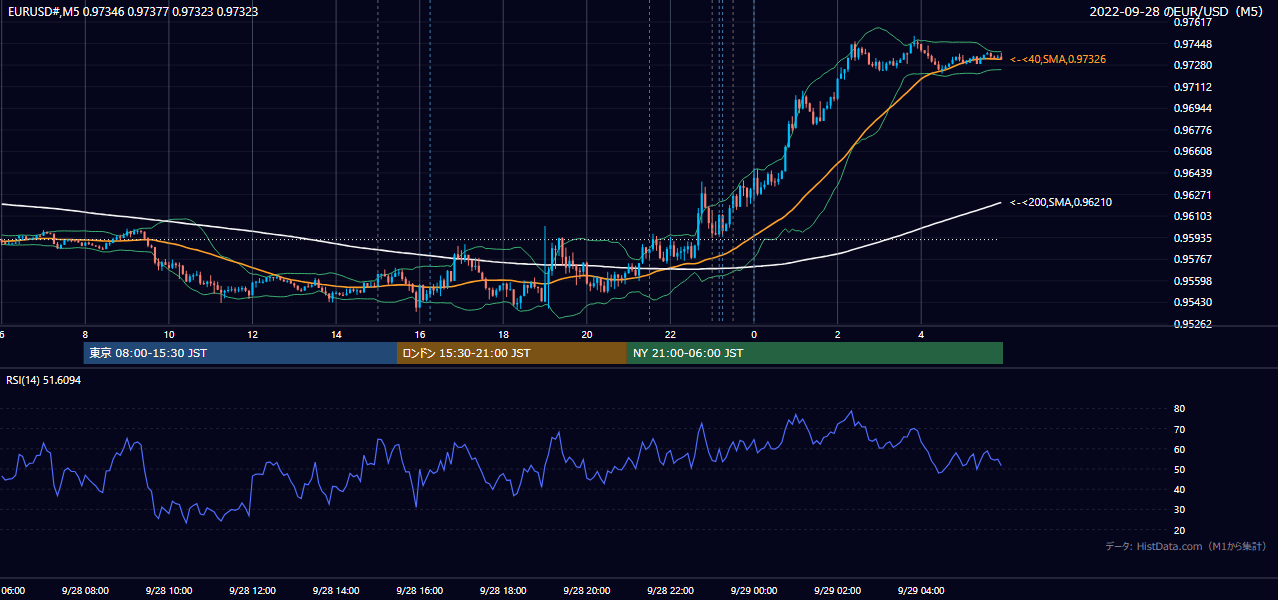The width and height of the screenshot is (1278, 600).
Task: Click bottom time label 9/28 14:00
Action: click(x=335, y=591)
